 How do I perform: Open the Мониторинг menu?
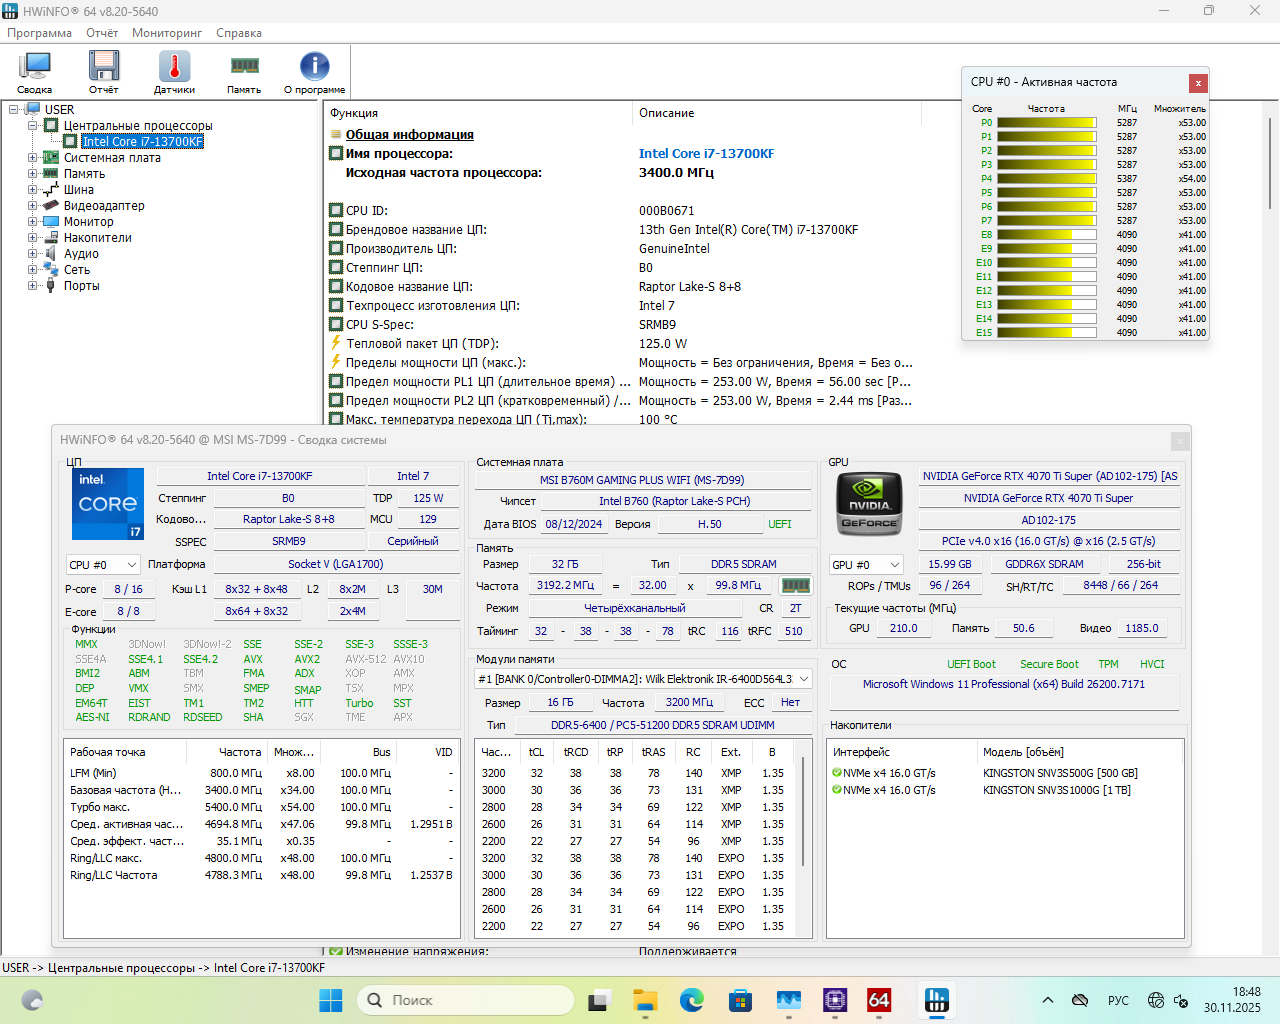[x=167, y=33]
